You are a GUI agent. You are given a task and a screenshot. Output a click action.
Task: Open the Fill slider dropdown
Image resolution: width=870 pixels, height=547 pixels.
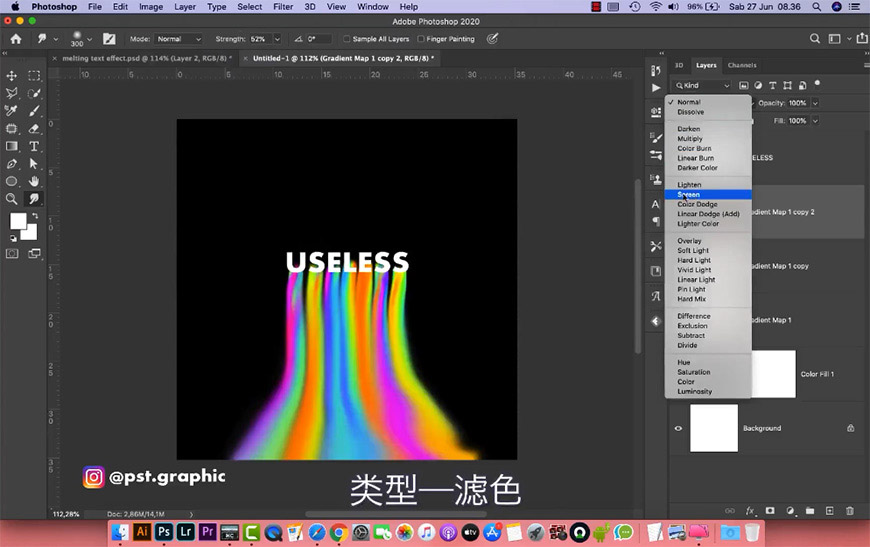tap(815, 121)
